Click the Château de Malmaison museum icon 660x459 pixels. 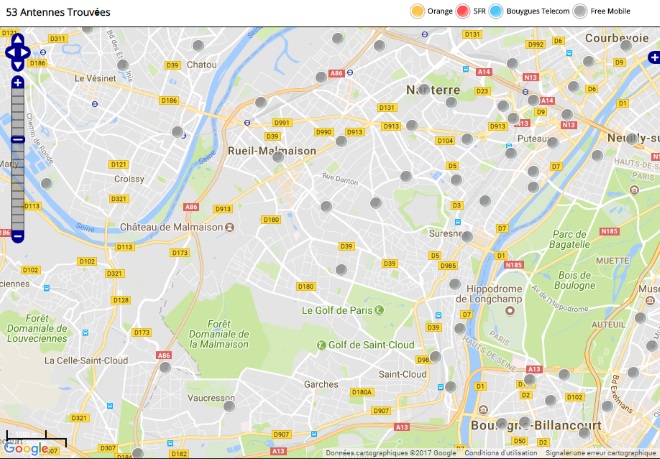[x=229, y=227]
